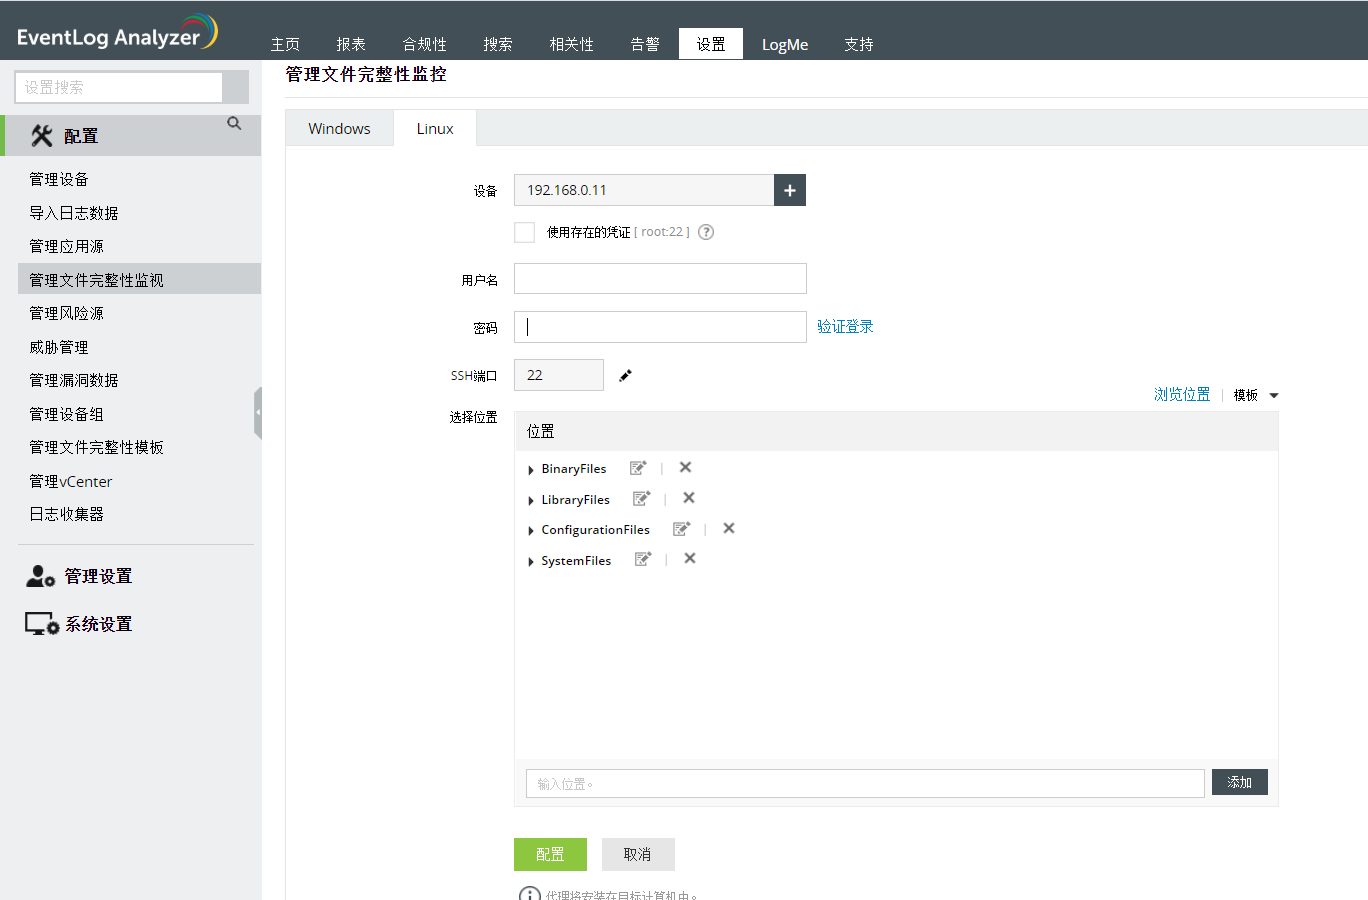1368x900 pixels.
Task: Enable the 使用存在的凭证 checkbox
Action: (x=524, y=232)
